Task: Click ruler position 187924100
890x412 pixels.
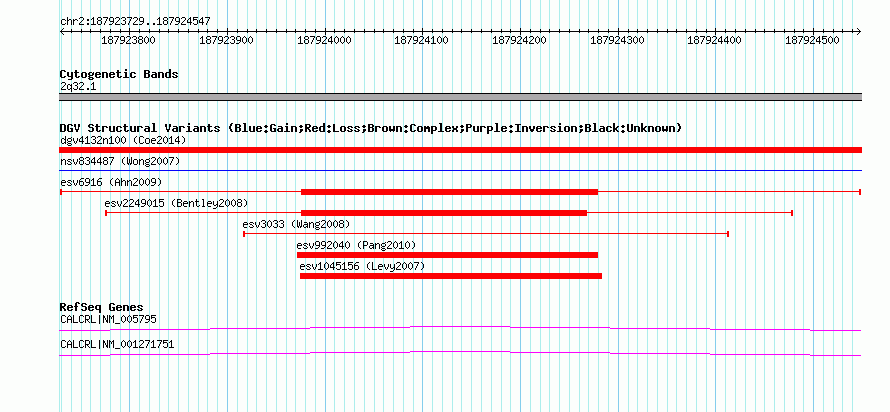Action: point(422,40)
